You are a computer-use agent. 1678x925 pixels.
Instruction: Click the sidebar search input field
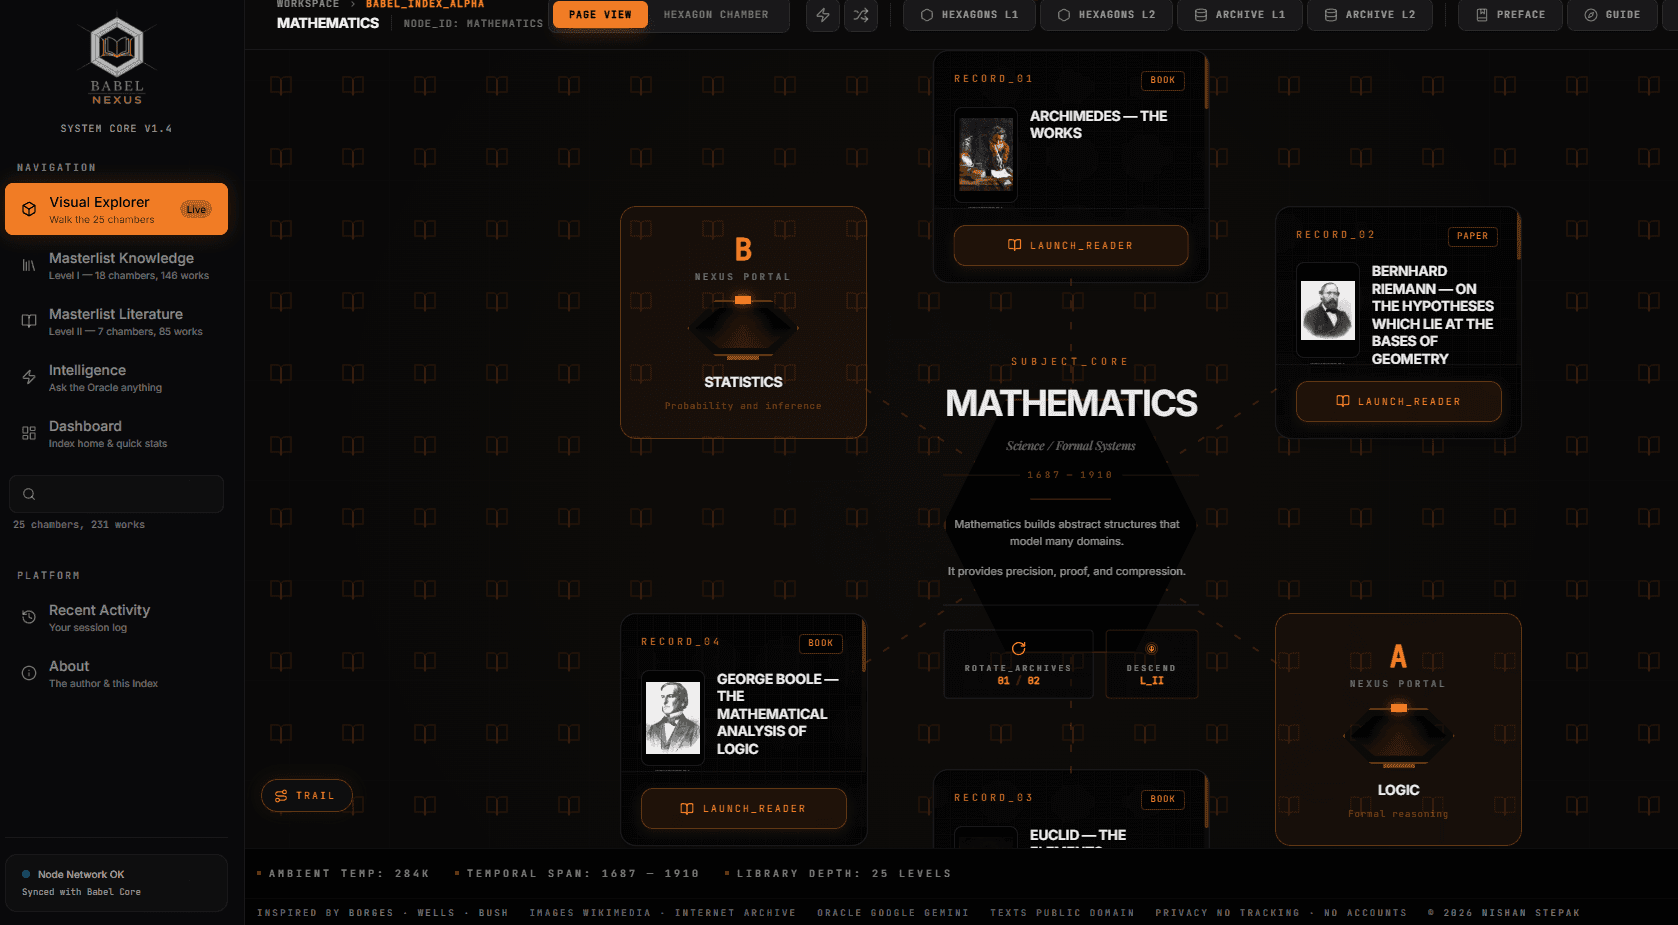click(116, 494)
